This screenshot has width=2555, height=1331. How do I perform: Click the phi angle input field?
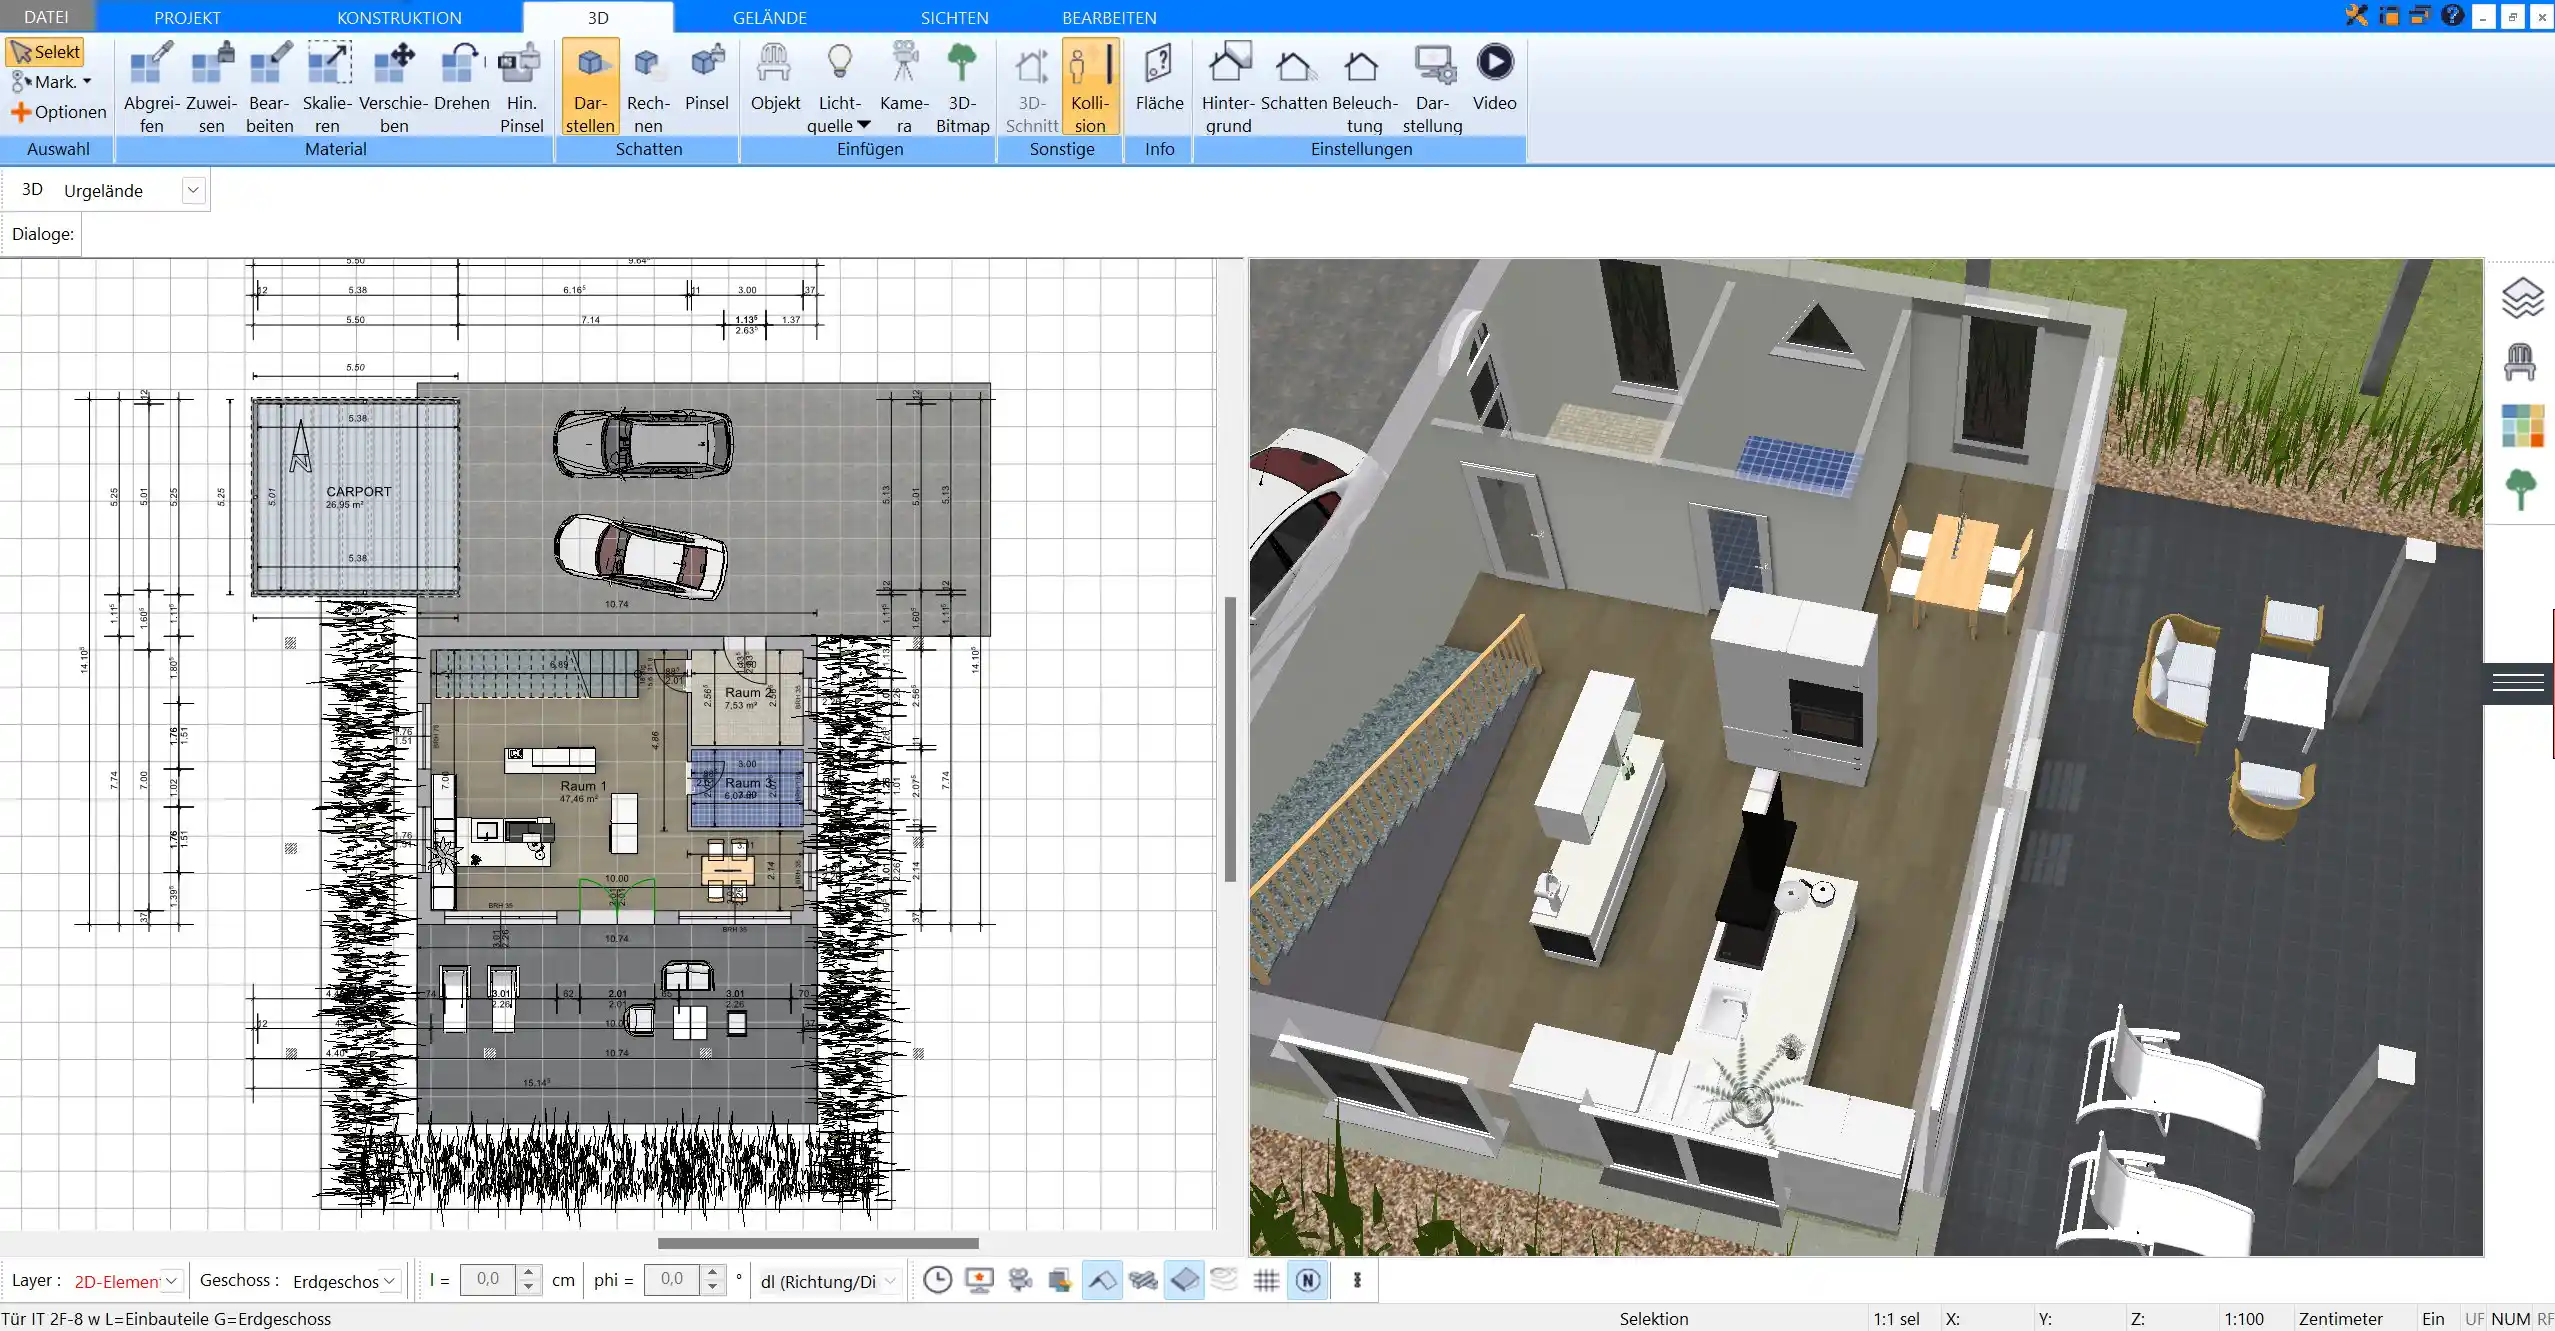pyautogui.click(x=673, y=1279)
